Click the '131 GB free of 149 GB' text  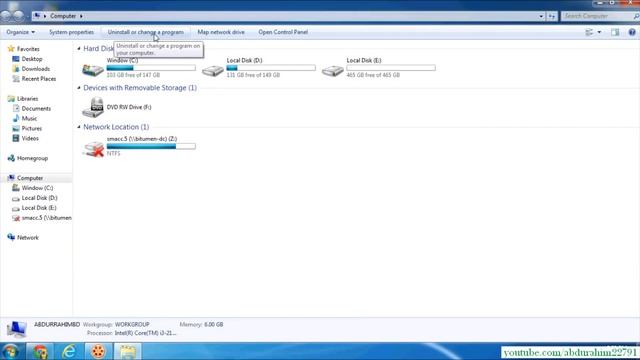253,75
